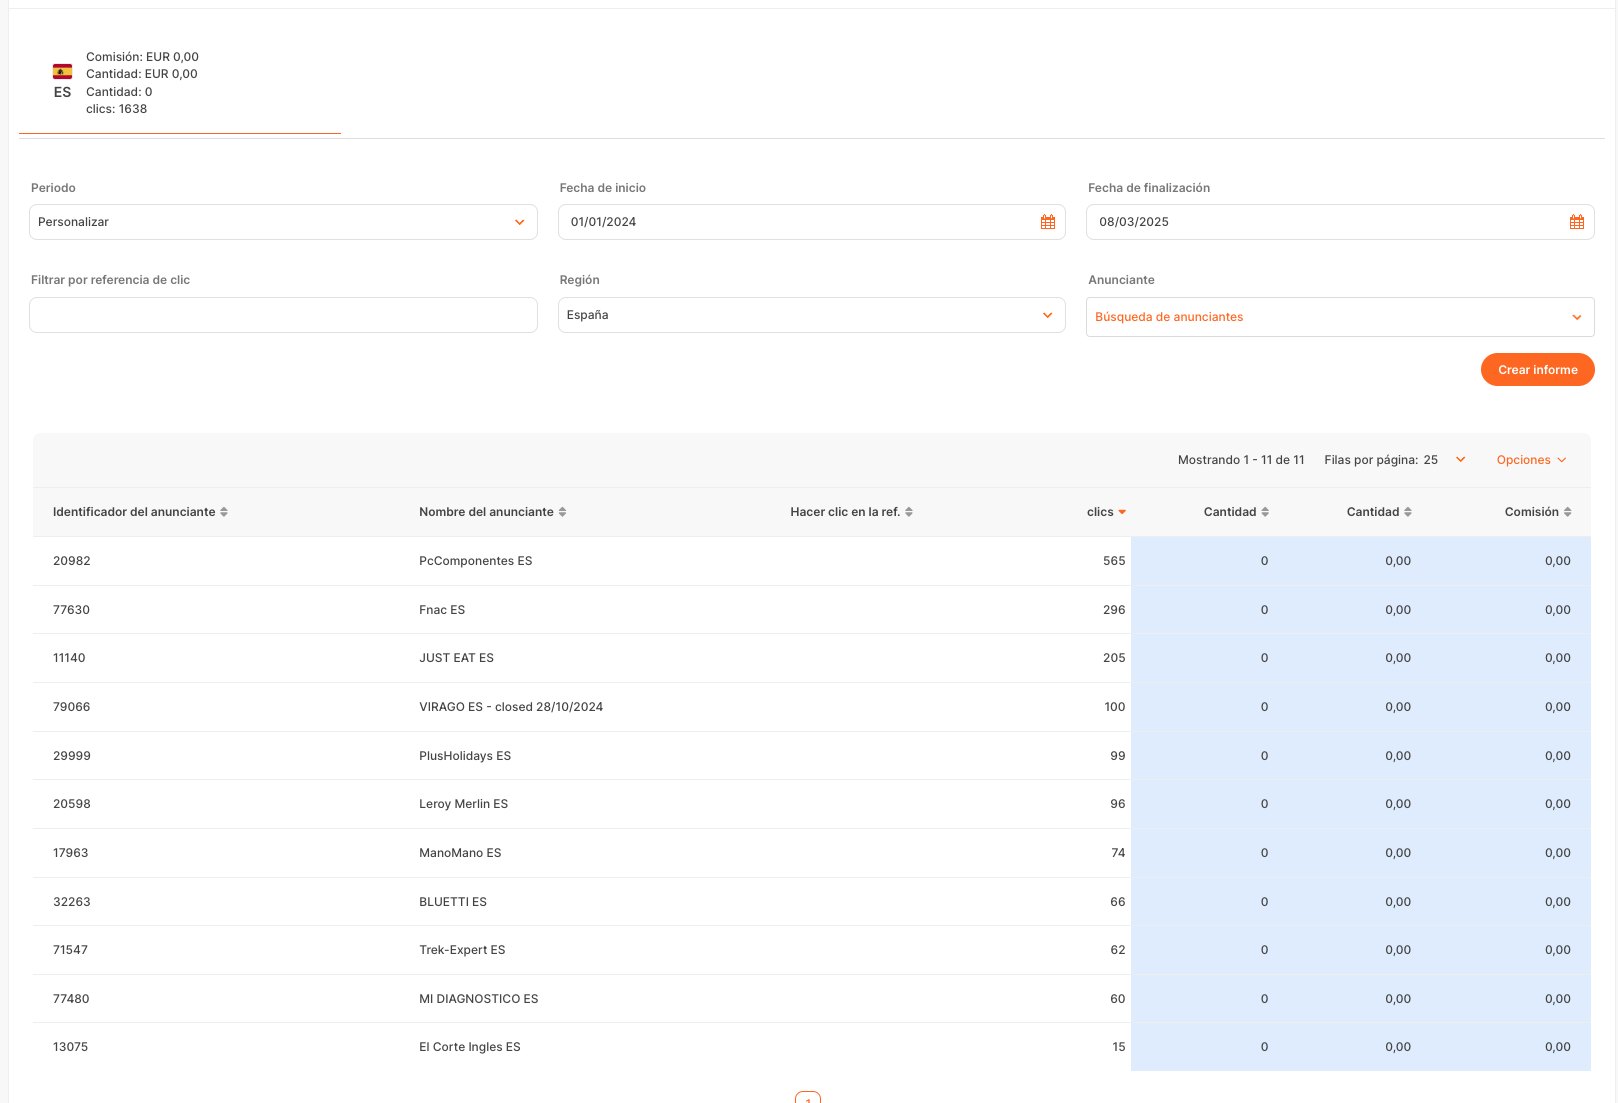The height and width of the screenshot is (1103, 1618).
Task: Go to page 1 in pagination
Action: pos(808,1098)
